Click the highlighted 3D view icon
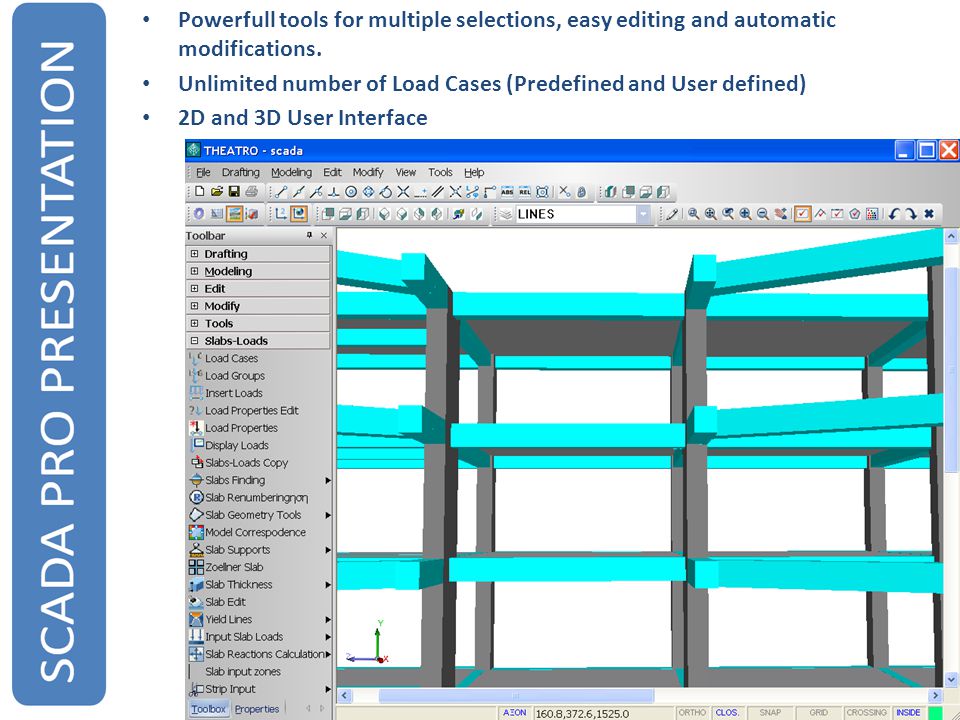The width and height of the screenshot is (960, 720). click(x=299, y=214)
